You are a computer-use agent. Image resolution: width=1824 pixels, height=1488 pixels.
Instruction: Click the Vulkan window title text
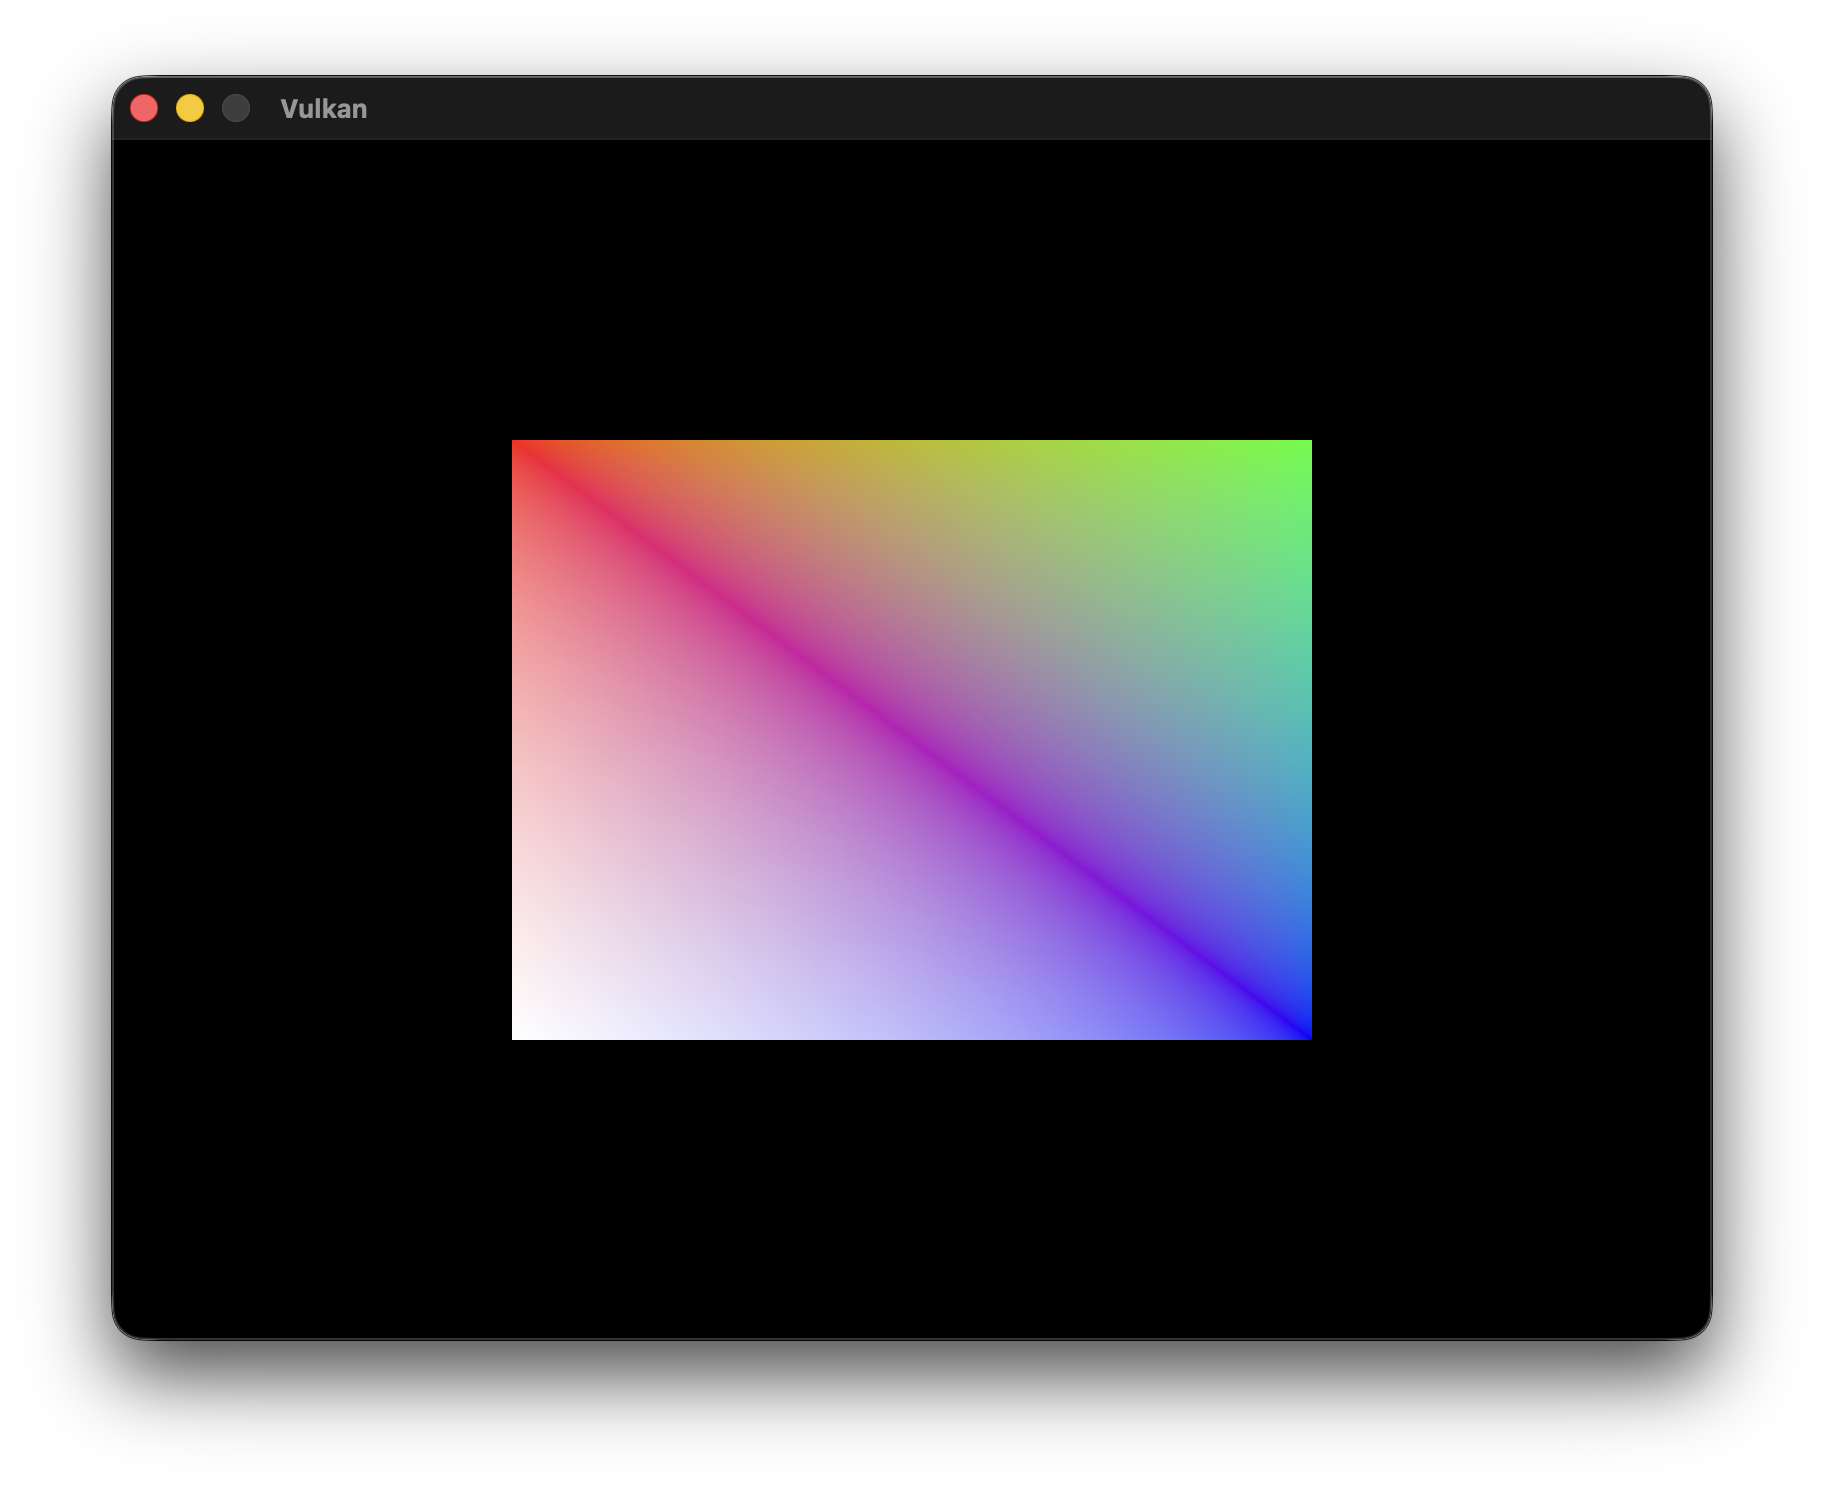324,109
